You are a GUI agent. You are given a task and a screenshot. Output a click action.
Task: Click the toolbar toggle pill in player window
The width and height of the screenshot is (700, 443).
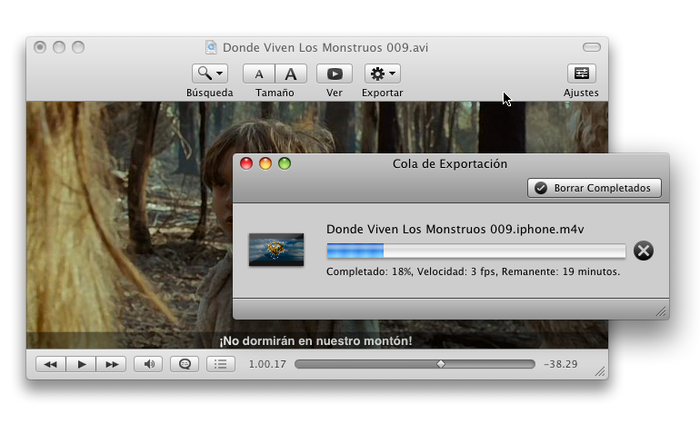coord(592,47)
